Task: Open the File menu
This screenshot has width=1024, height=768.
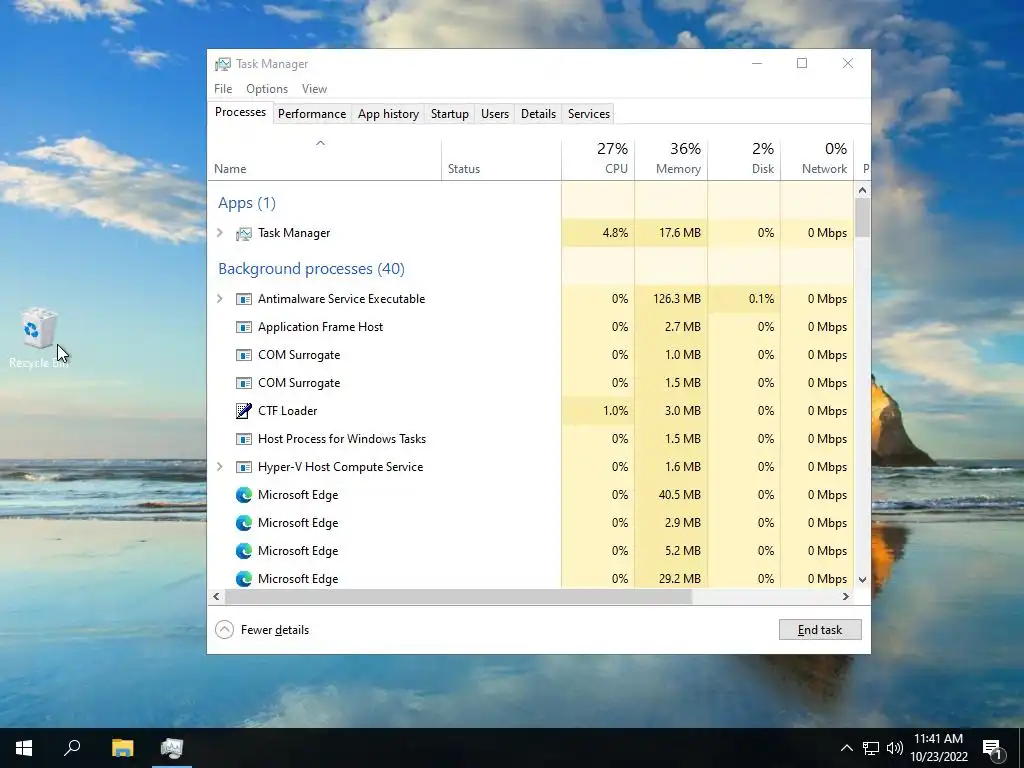Action: click(223, 89)
